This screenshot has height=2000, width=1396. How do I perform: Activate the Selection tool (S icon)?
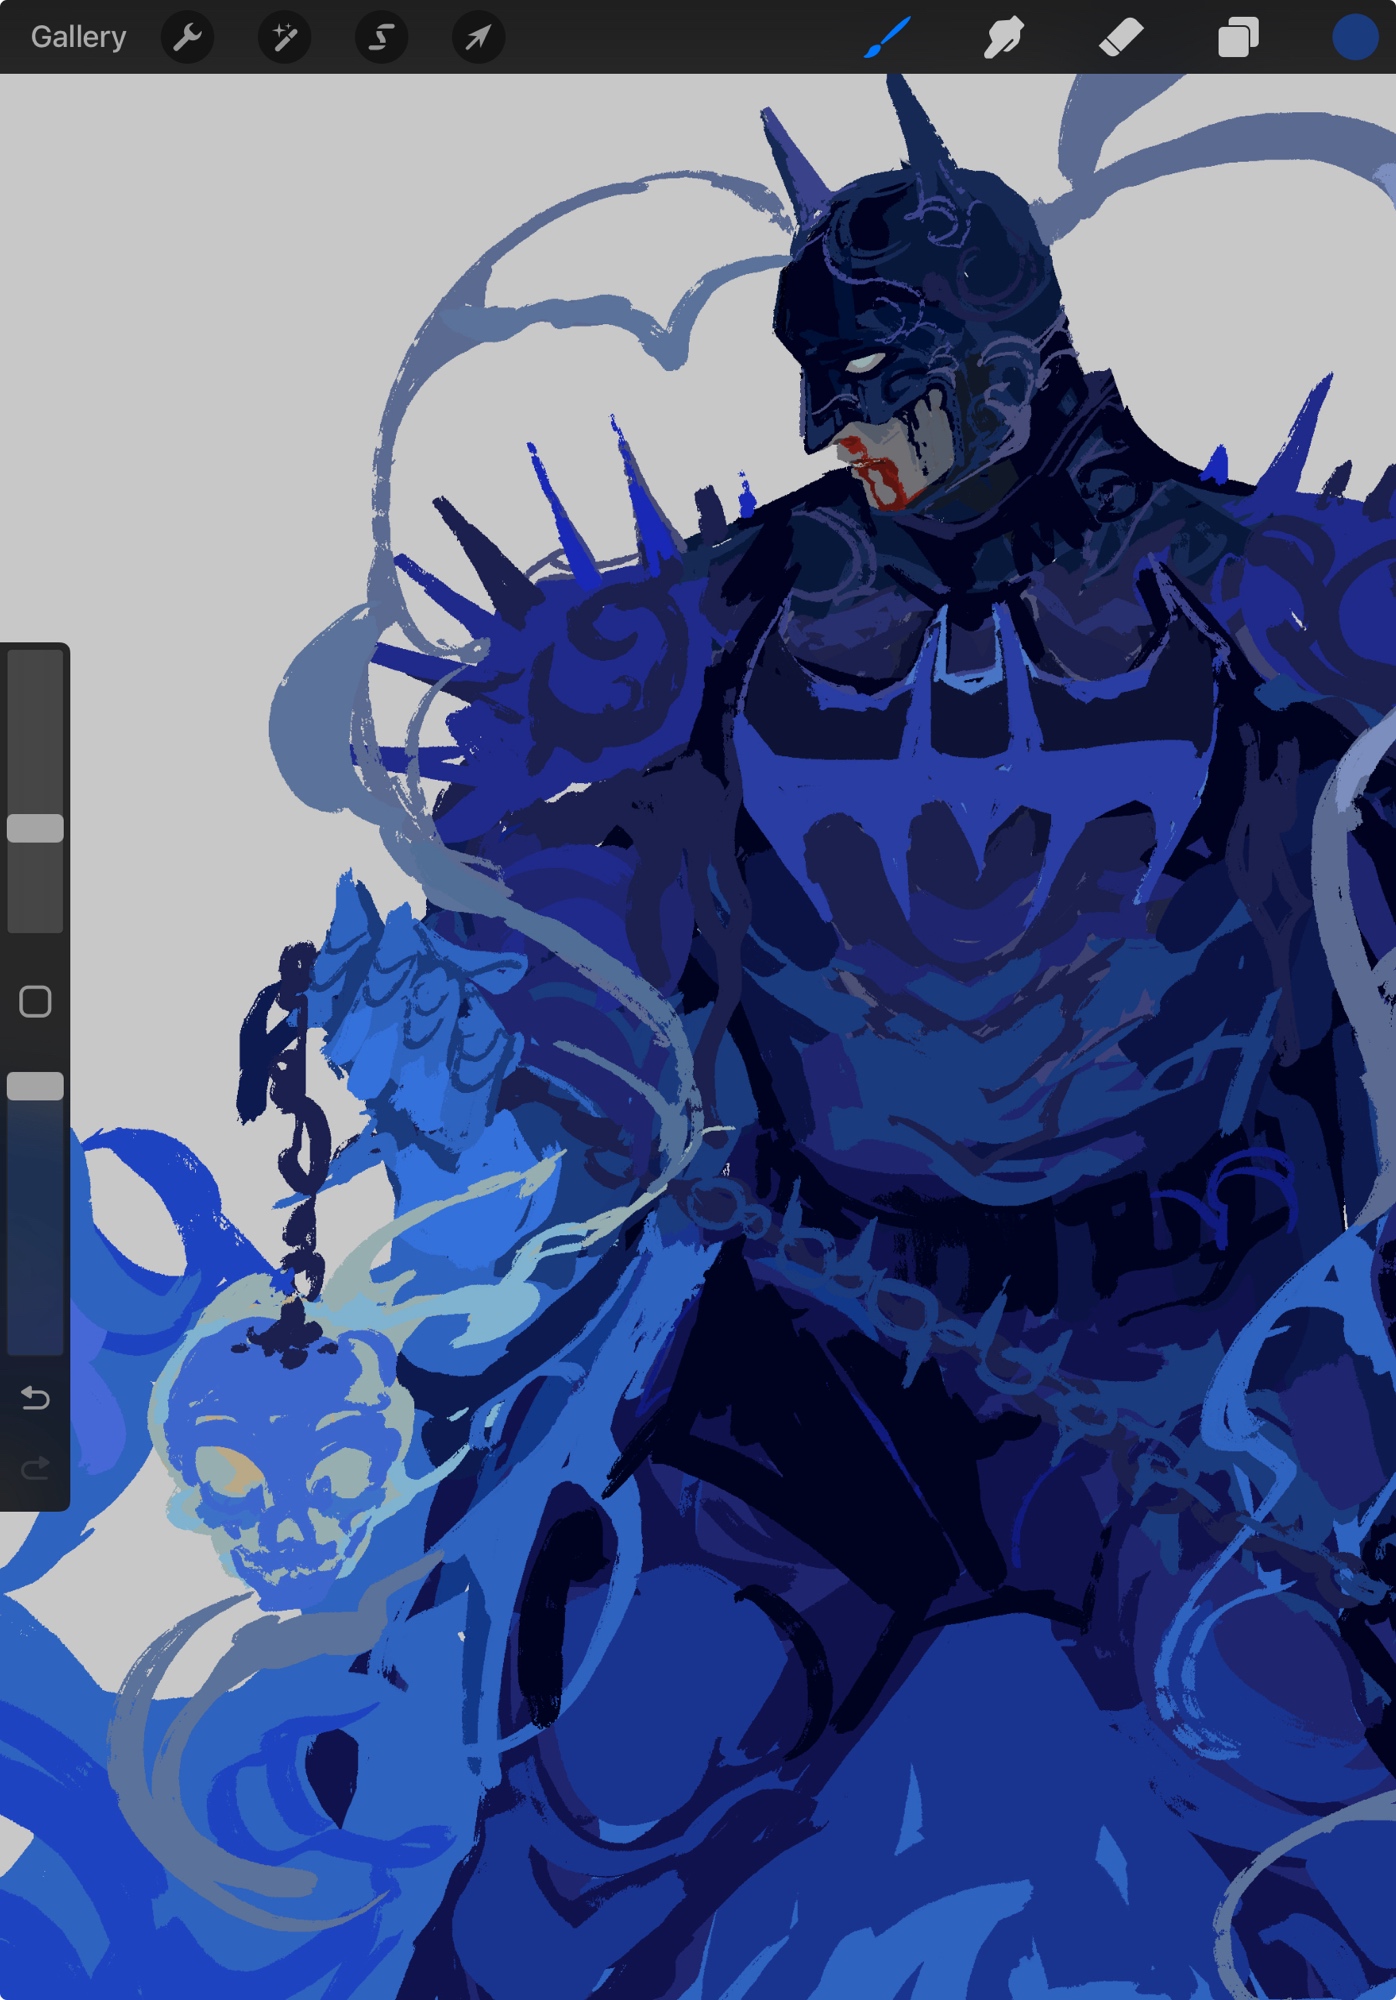click(x=381, y=38)
